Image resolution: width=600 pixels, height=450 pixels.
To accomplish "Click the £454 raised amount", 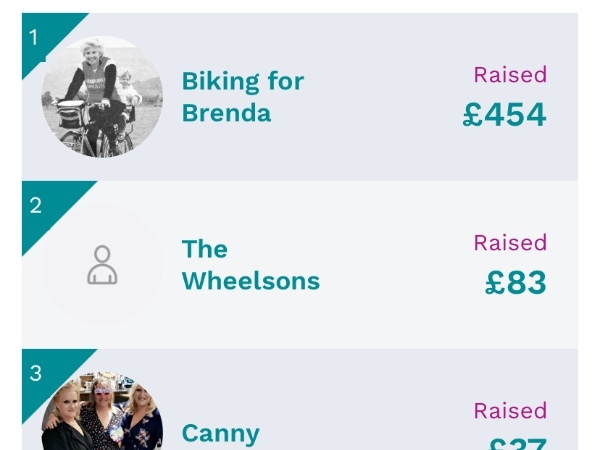I will [504, 114].
